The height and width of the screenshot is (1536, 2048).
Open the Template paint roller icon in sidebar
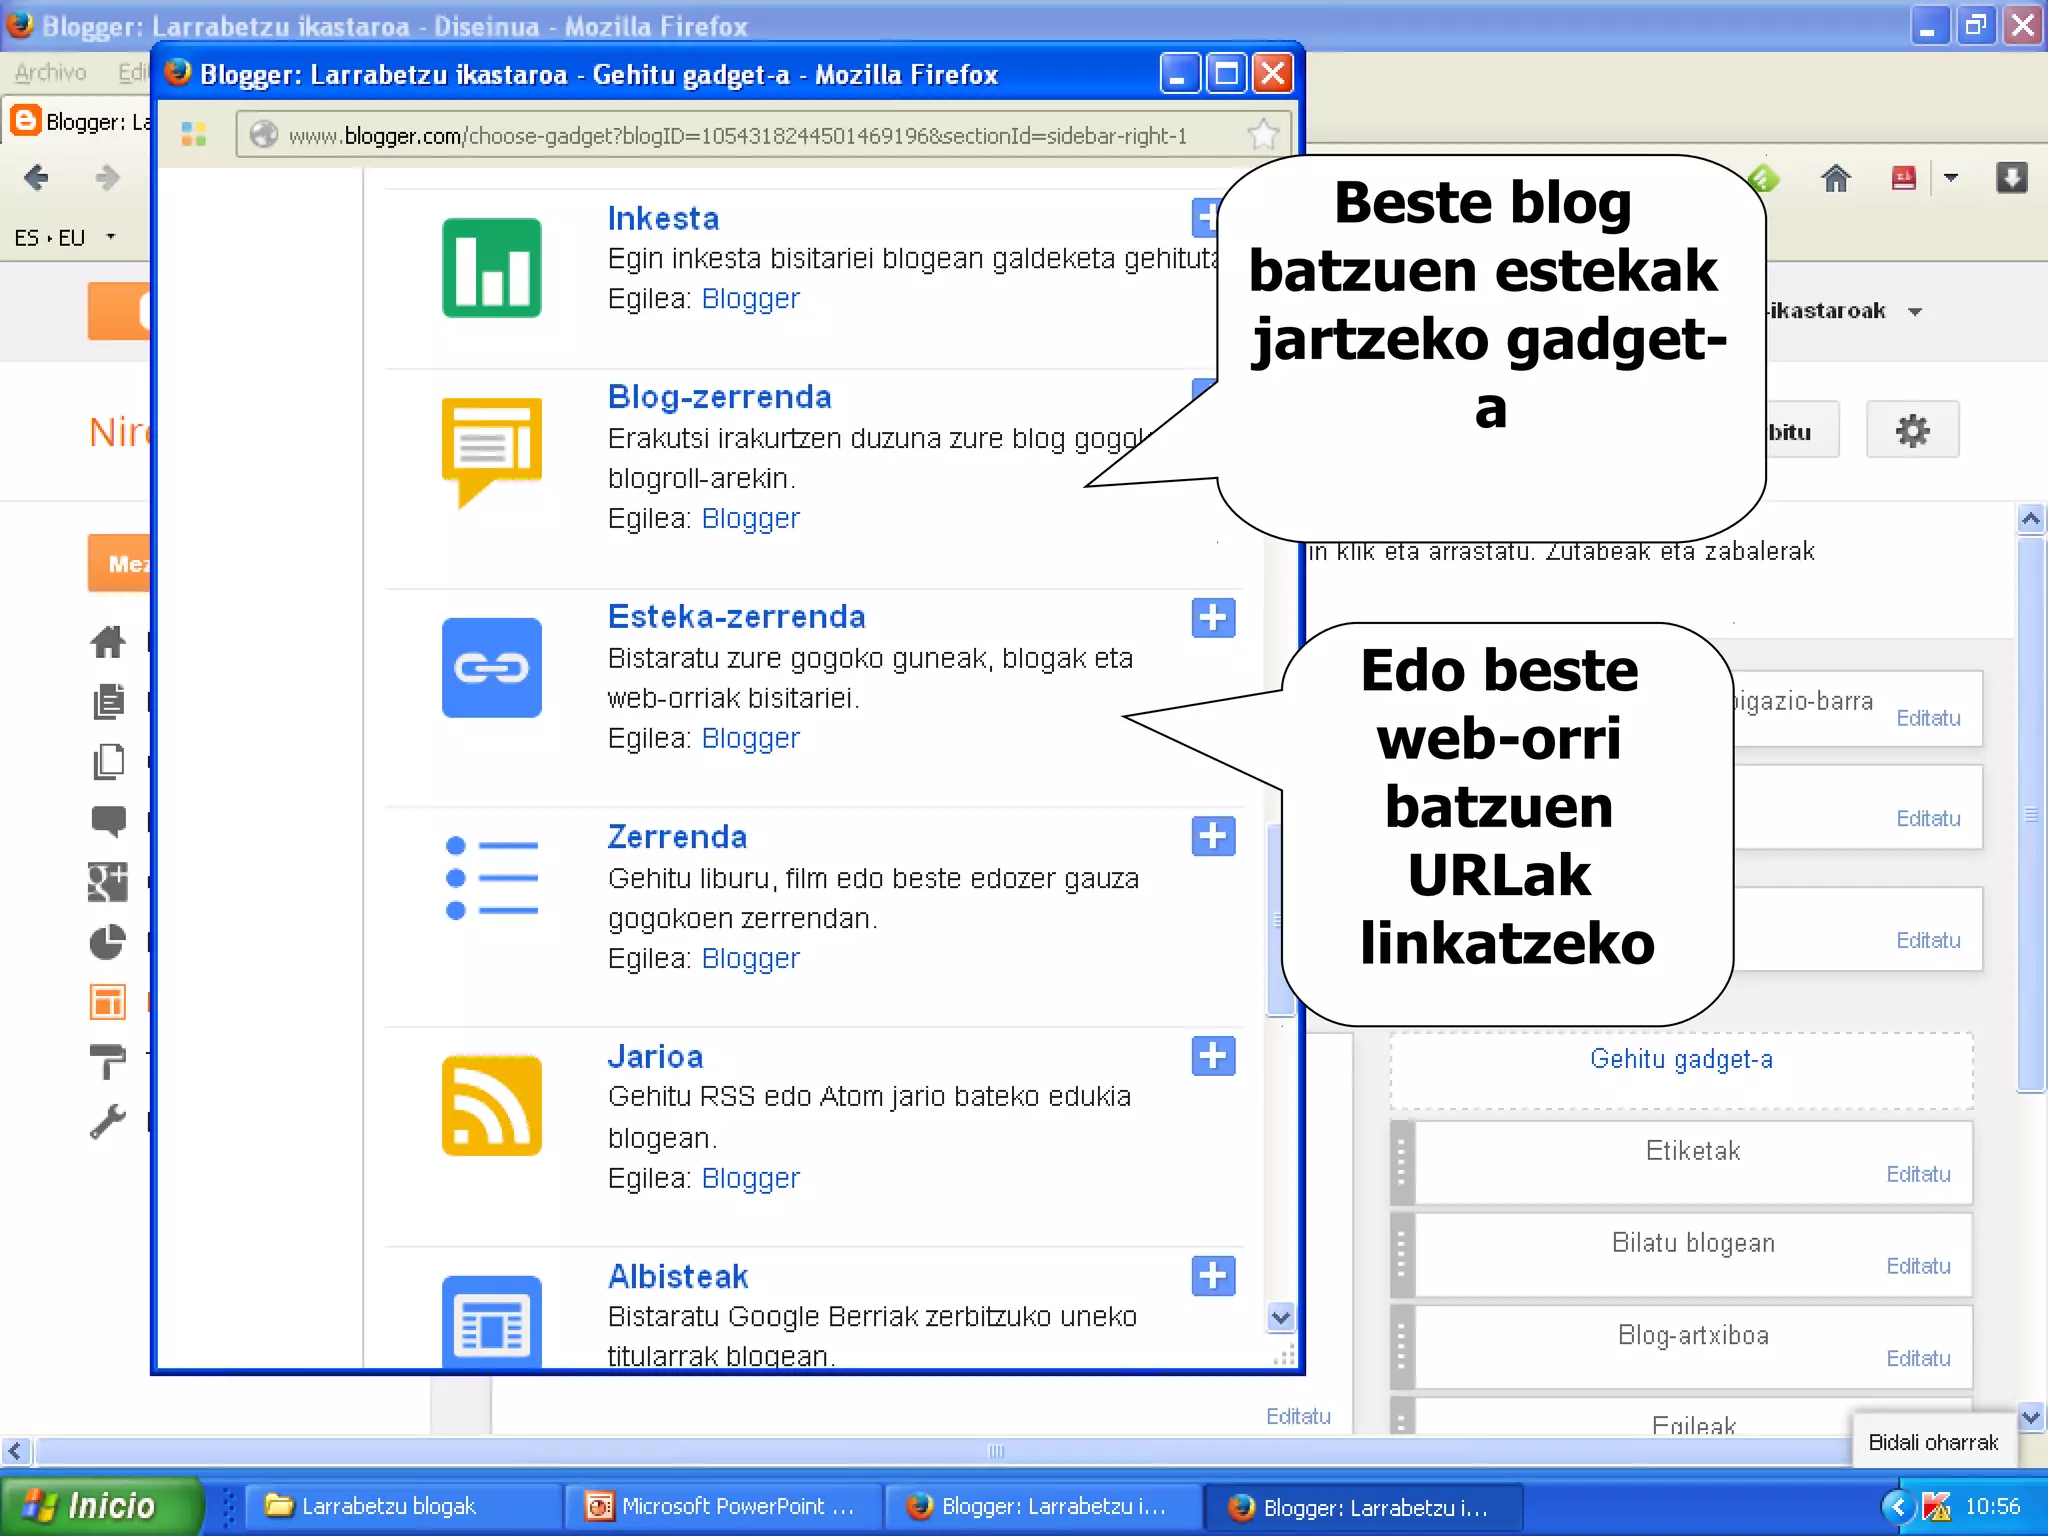coord(108,1061)
